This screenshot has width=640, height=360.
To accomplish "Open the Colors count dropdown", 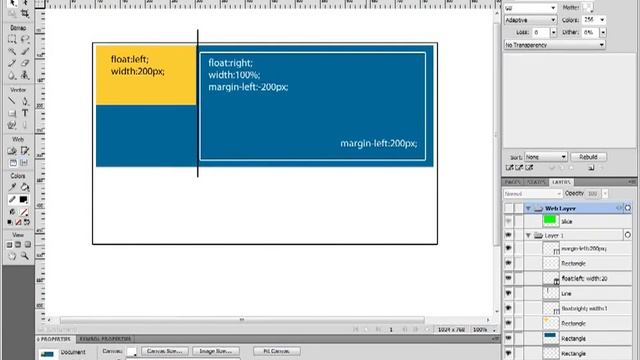I will [x=602, y=20].
